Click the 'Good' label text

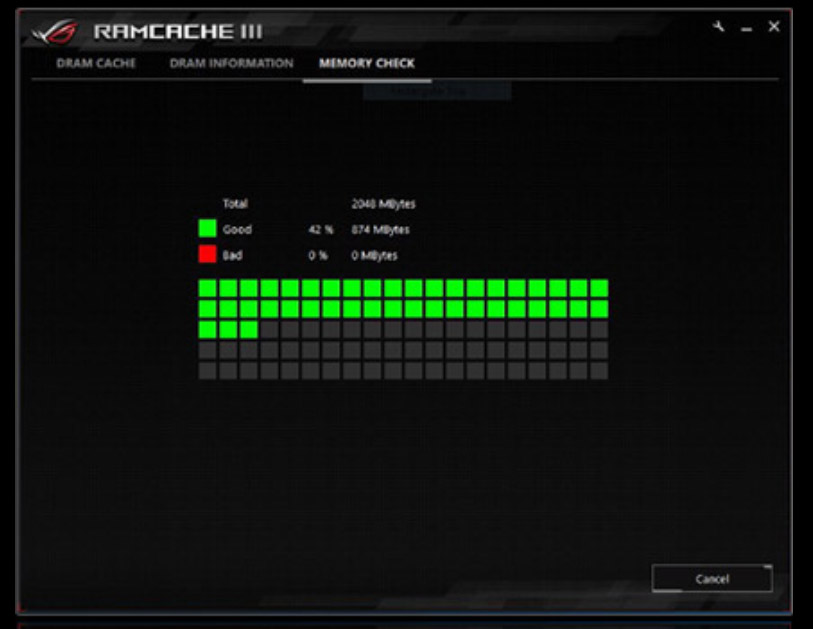coord(237,229)
